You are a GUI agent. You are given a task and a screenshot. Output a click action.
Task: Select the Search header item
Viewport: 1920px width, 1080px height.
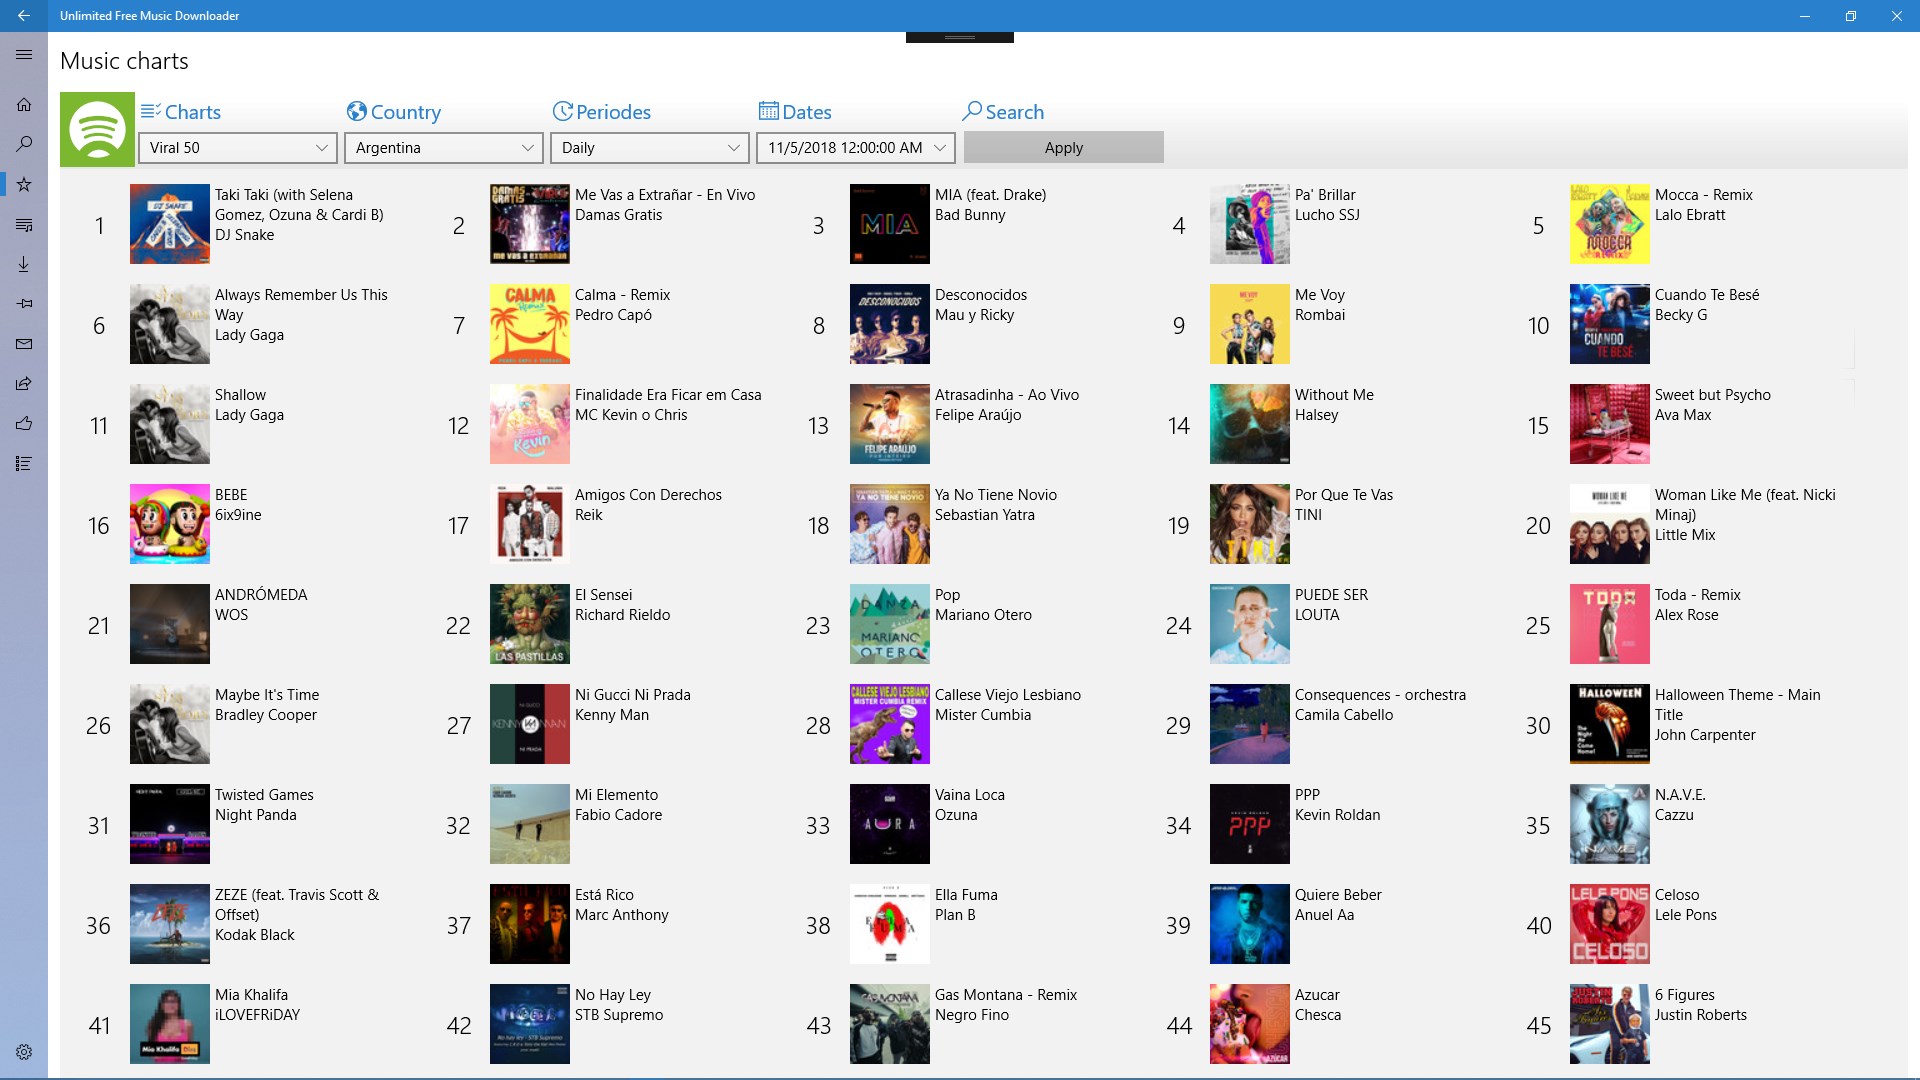(x=1004, y=112)
